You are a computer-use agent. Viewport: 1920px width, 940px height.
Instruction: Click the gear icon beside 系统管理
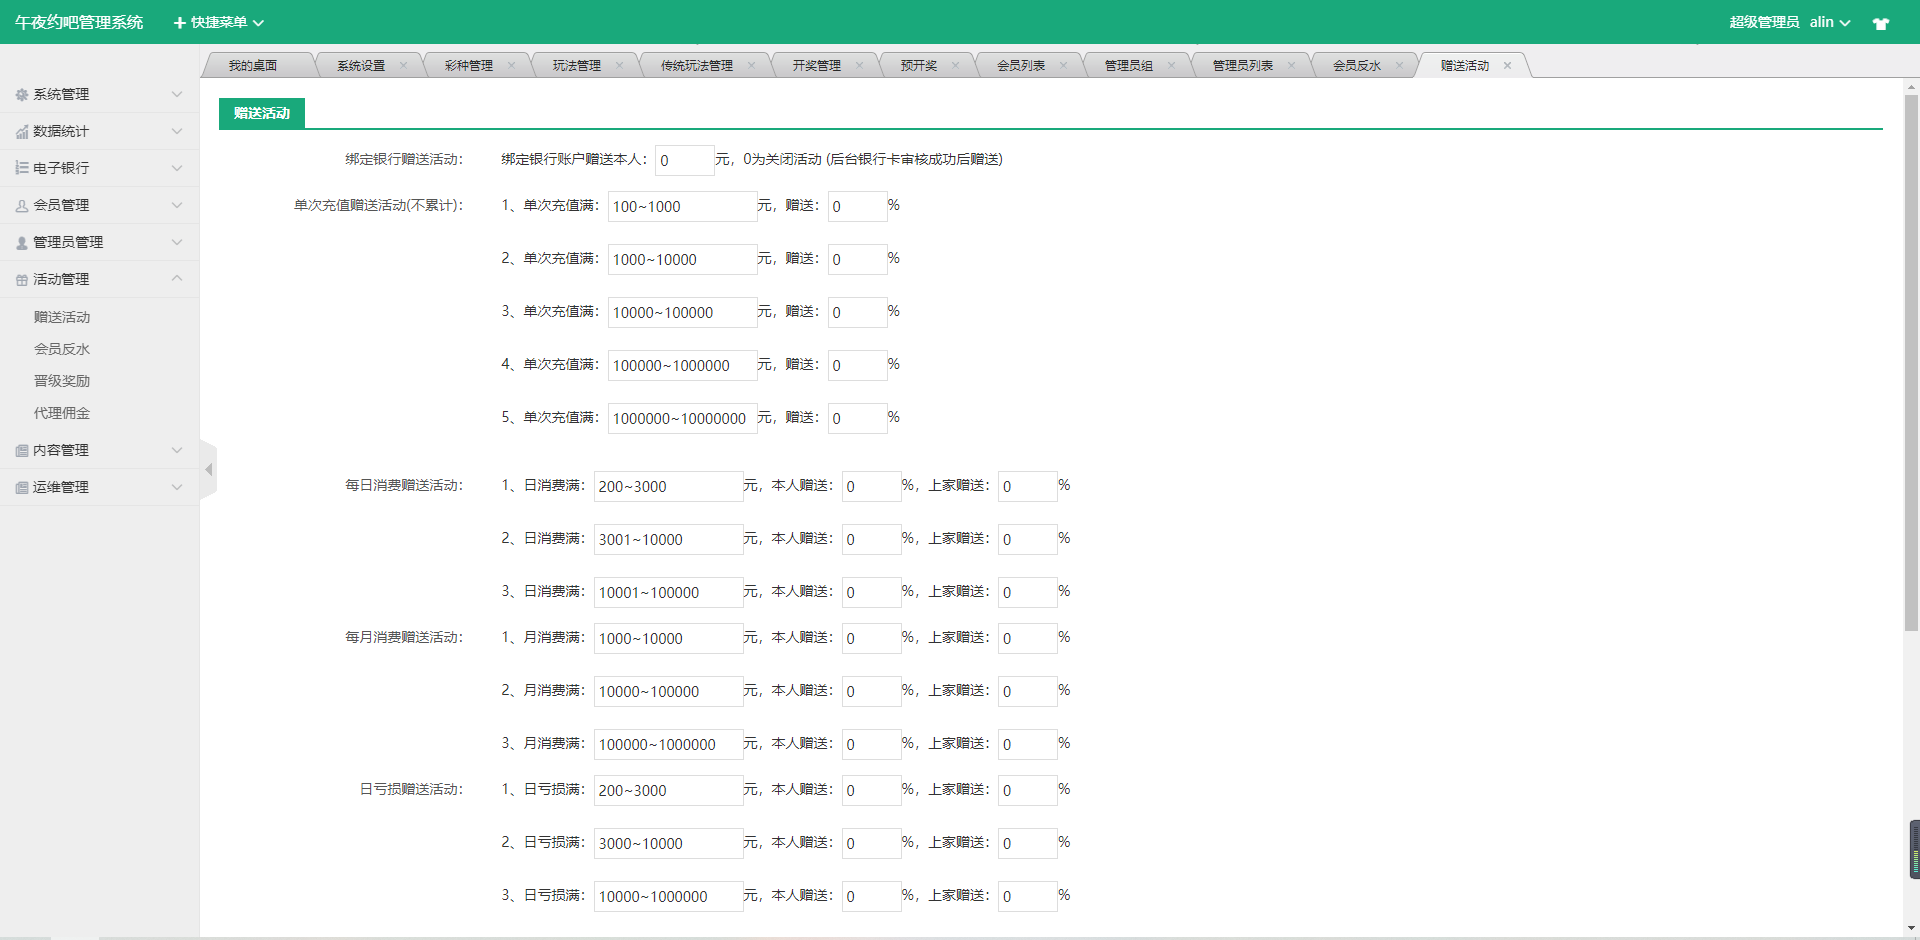click(x=22, y=95)
